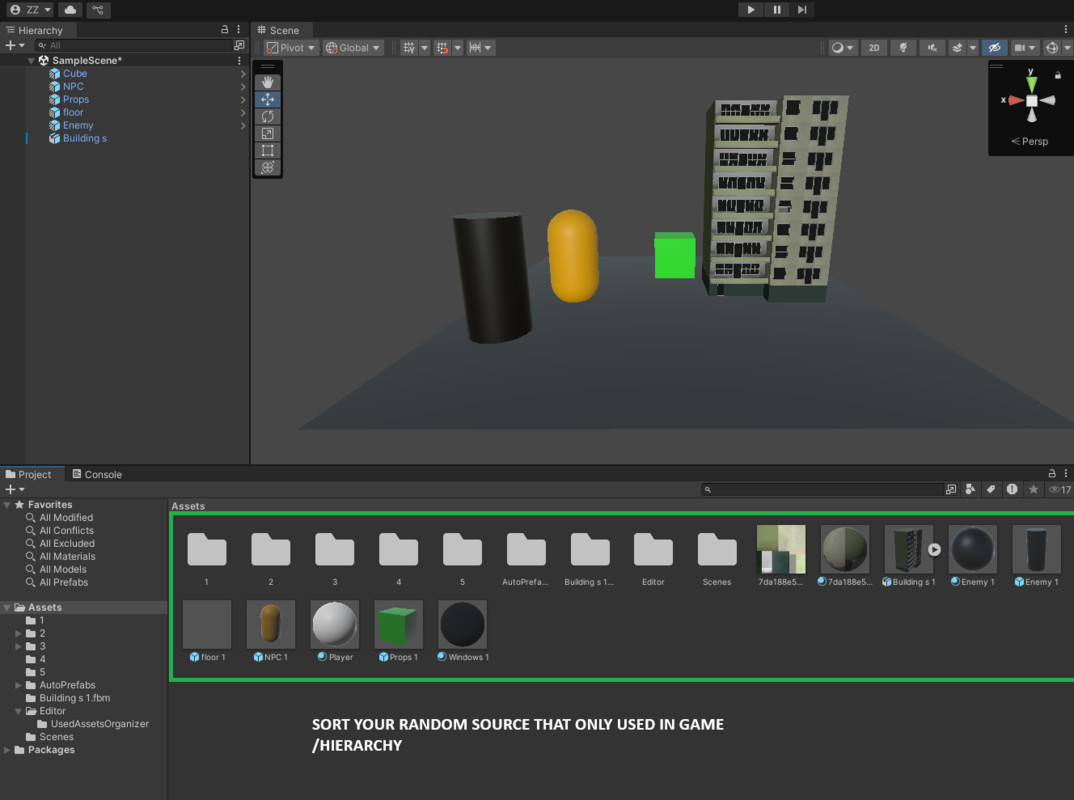Select the Scale tool
The width and height of the screenshot is (1074, 800).
[267, 134]
